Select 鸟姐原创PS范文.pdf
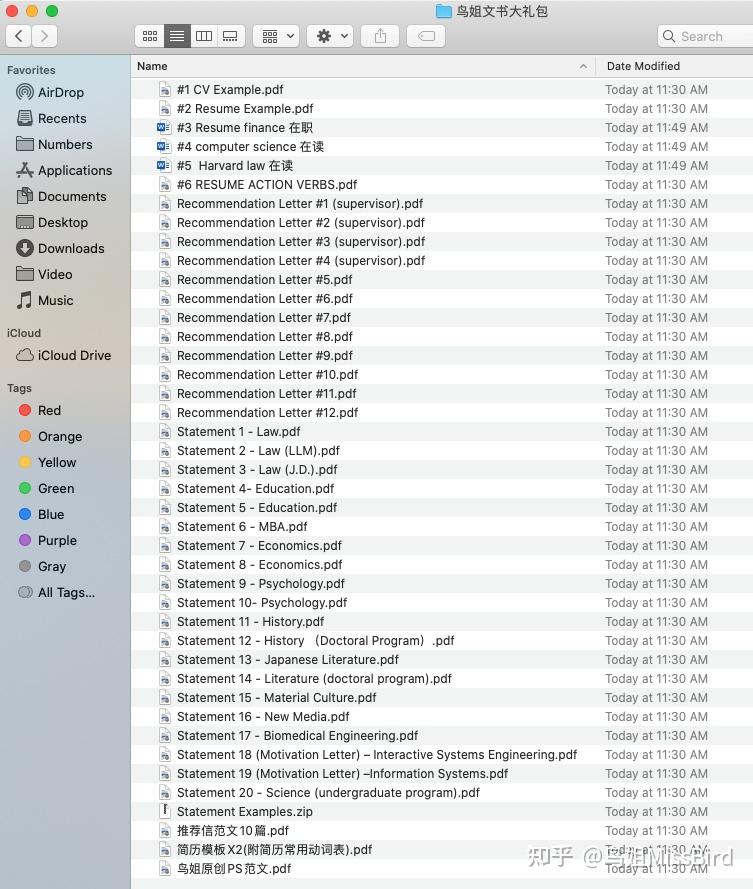 [x=234, y=869]
